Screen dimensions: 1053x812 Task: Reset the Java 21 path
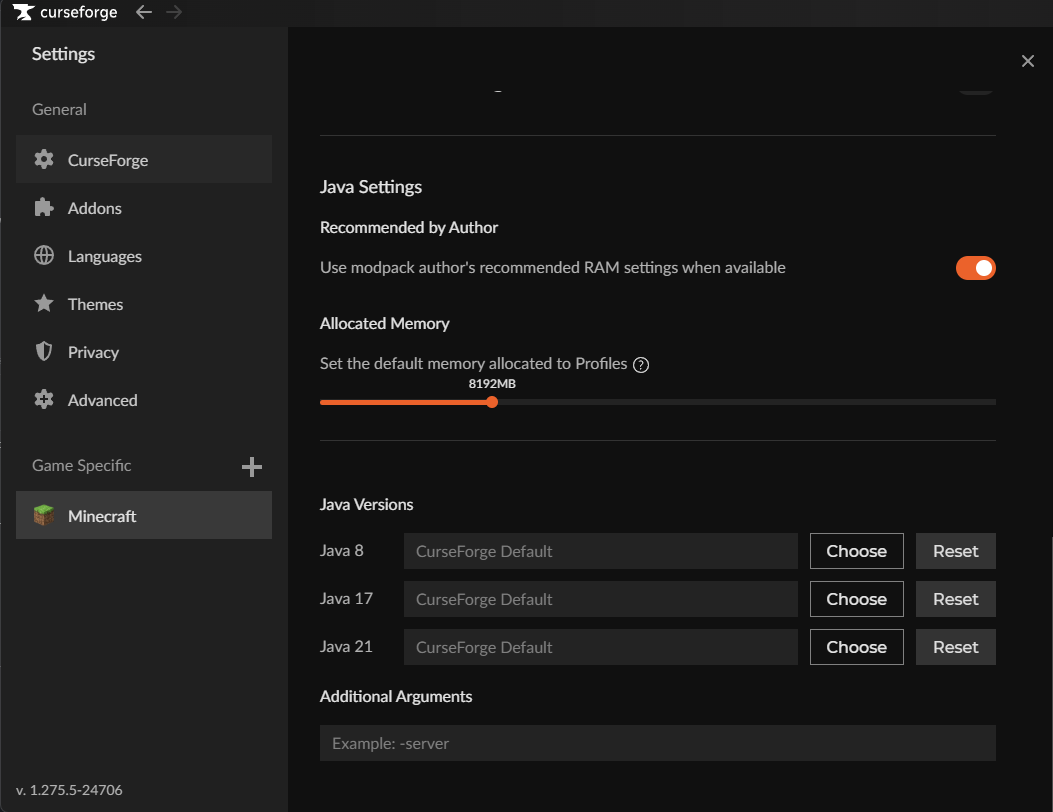956,647
